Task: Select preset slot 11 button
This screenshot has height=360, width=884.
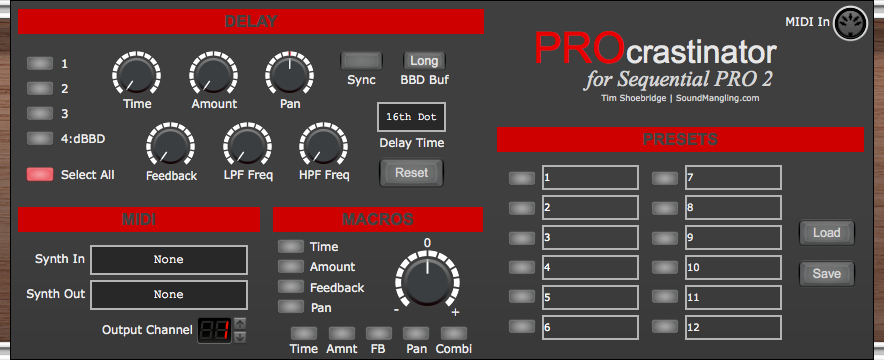Action: 665,297
